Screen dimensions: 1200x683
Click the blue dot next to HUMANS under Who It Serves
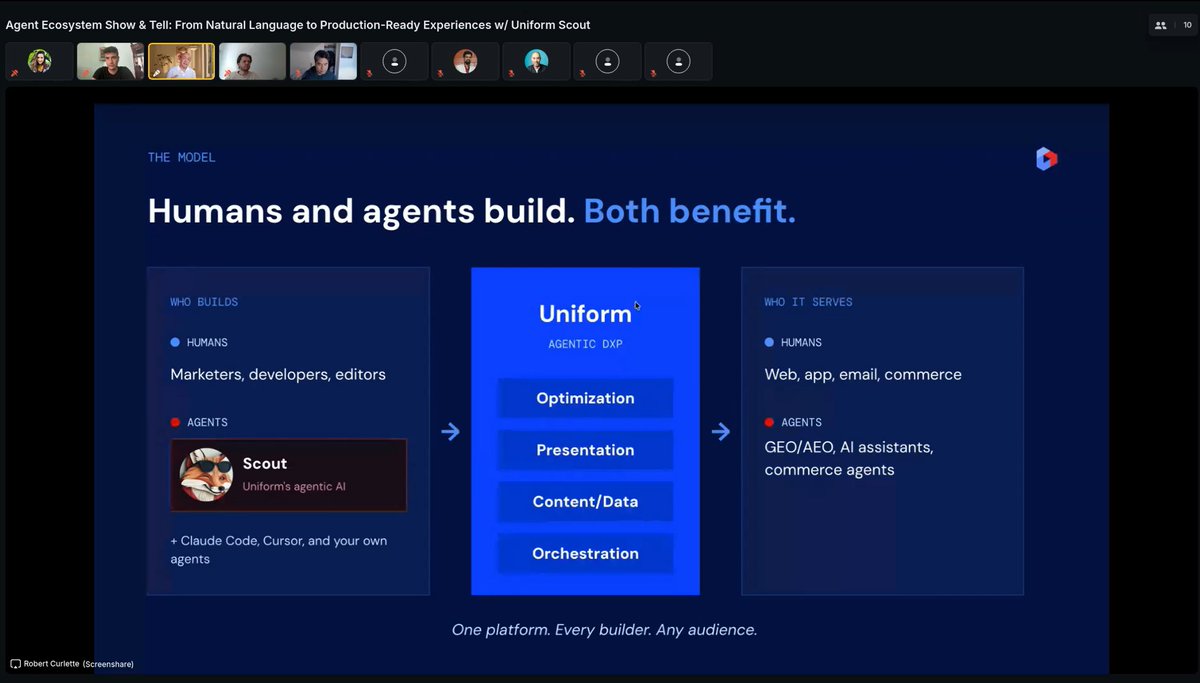tap(769, 342)
